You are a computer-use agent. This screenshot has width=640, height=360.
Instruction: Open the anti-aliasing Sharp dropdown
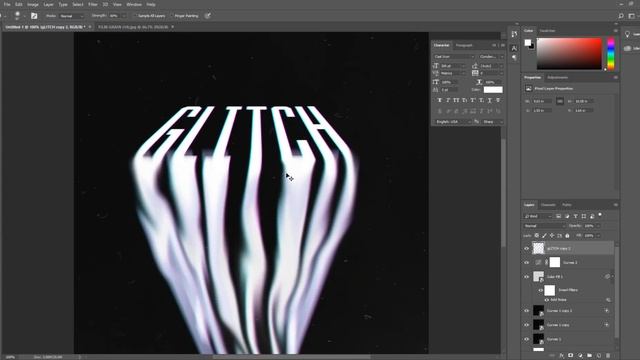tap(493, 122)
